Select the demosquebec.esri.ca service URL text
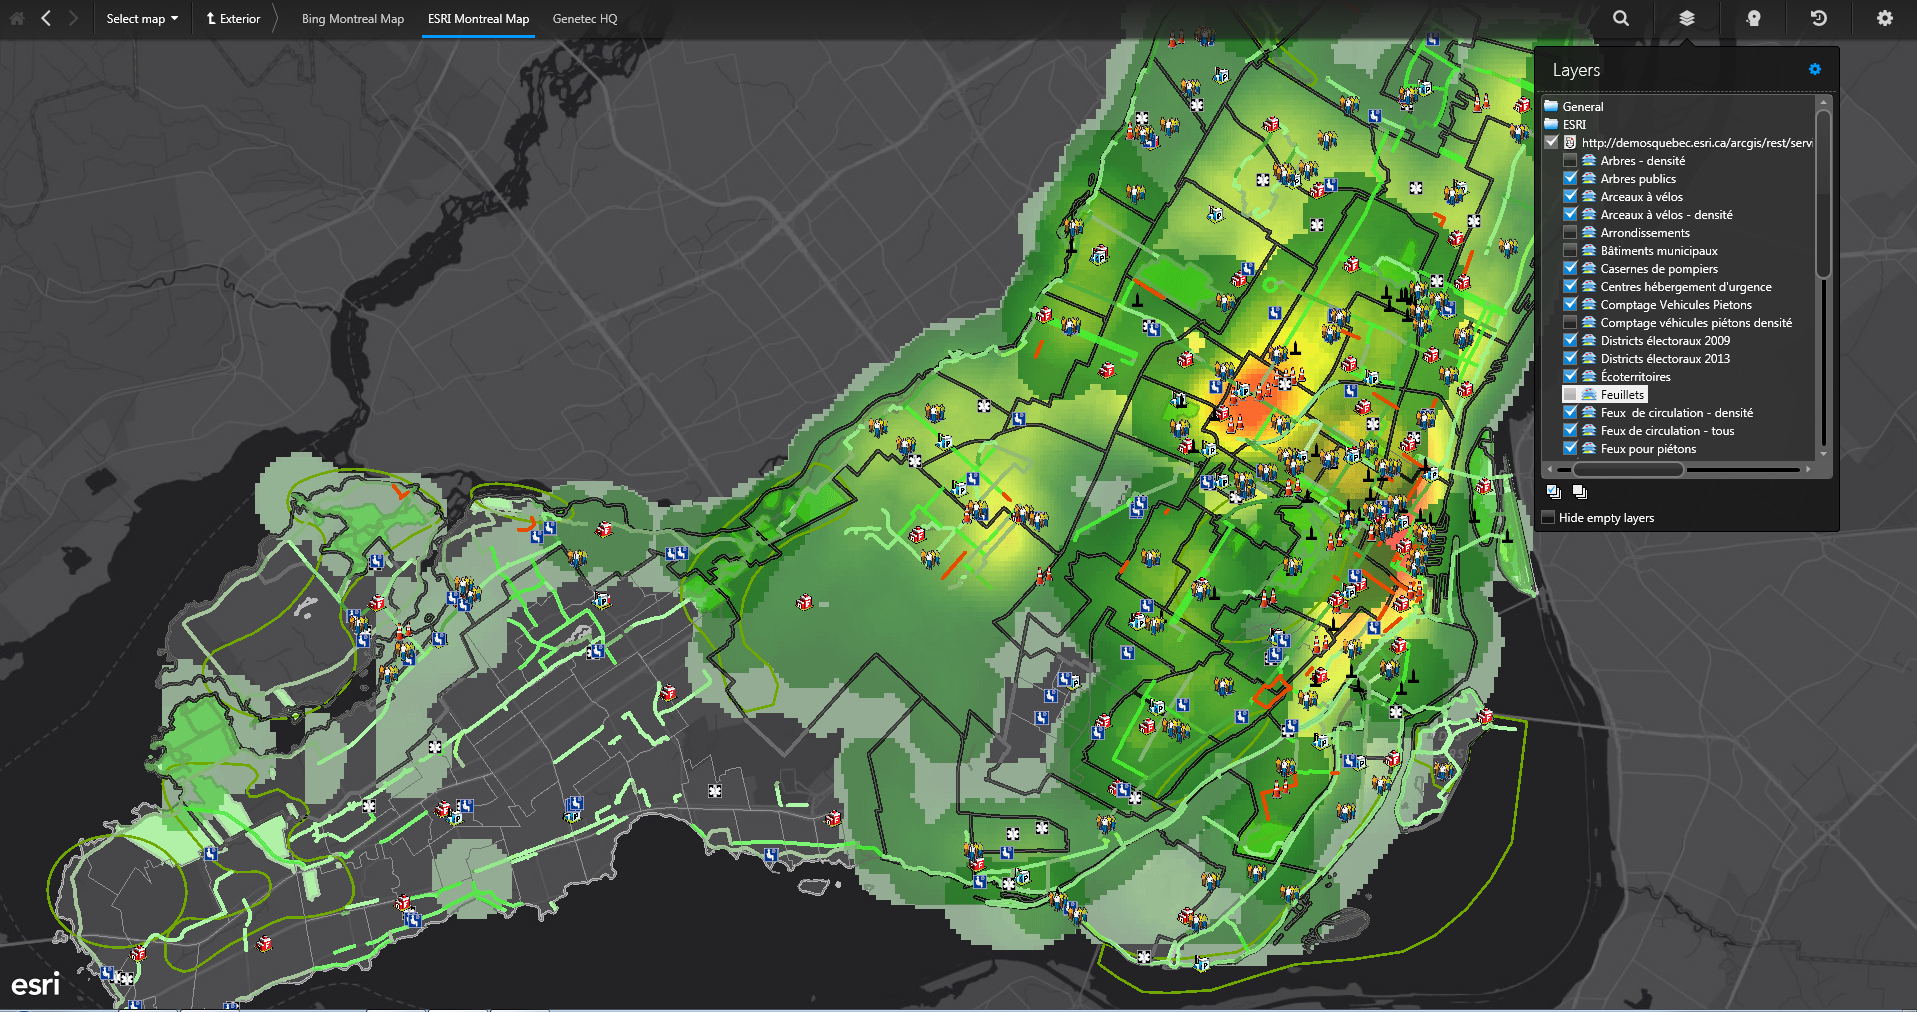 point(1697,142)
